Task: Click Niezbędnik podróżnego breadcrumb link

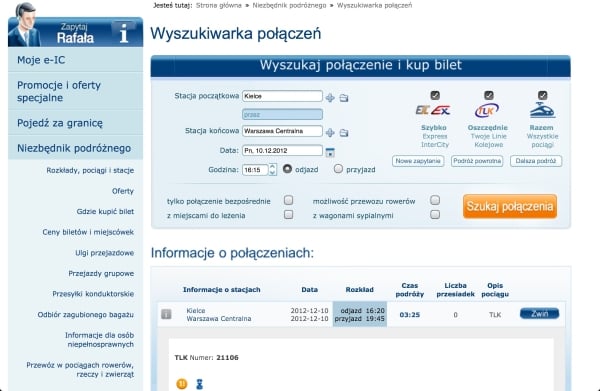Action: click(x=289, y=5)
